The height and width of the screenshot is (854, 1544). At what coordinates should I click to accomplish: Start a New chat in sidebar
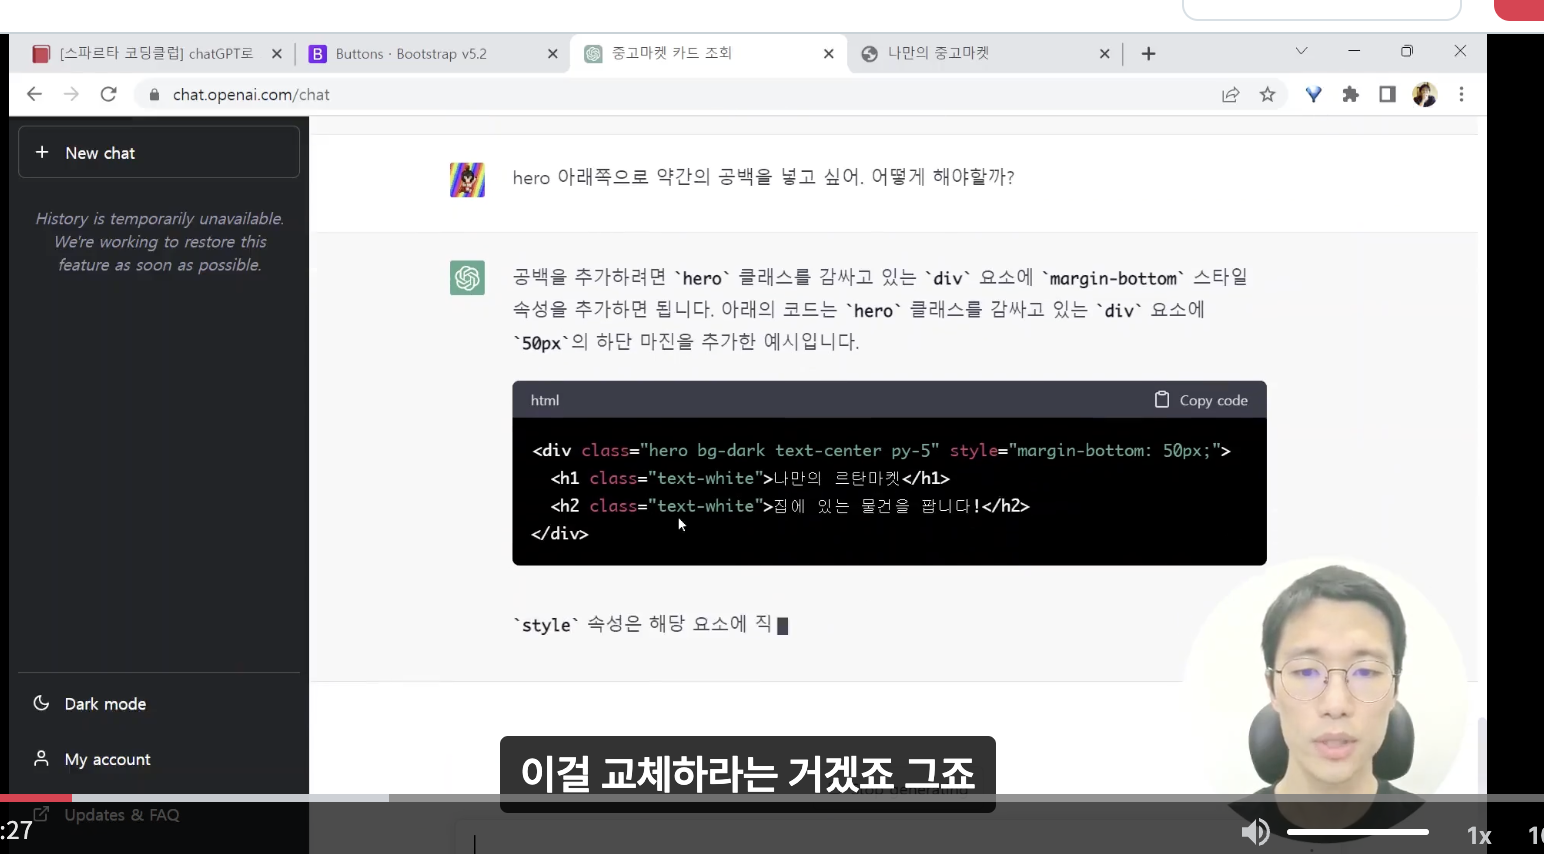point(159,152)
